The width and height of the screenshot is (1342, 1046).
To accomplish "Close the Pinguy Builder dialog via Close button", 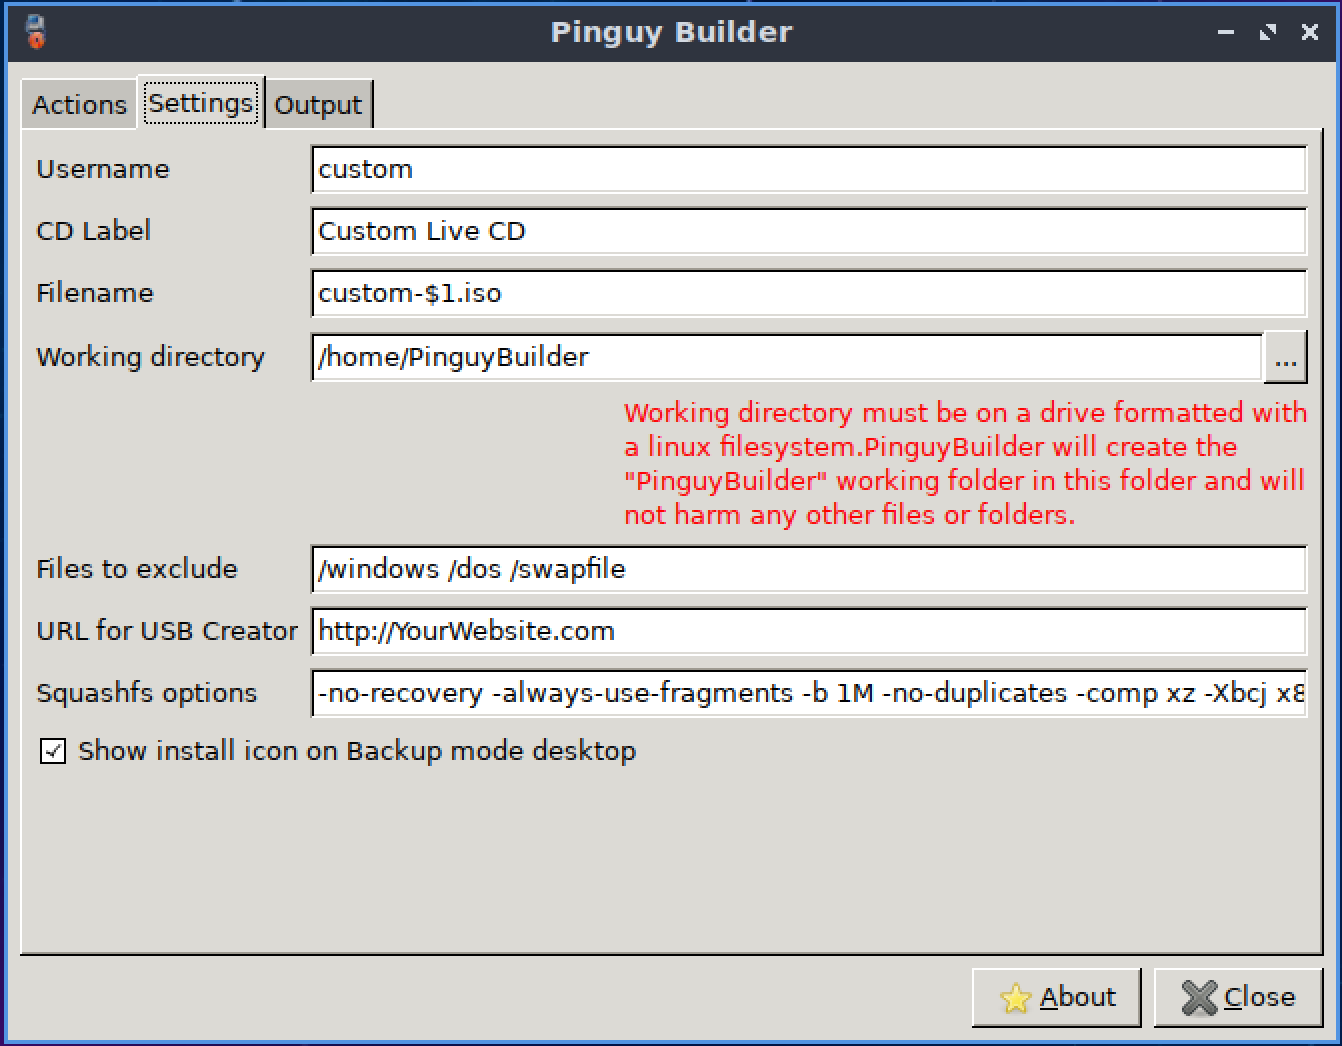I will (1238, 997).
